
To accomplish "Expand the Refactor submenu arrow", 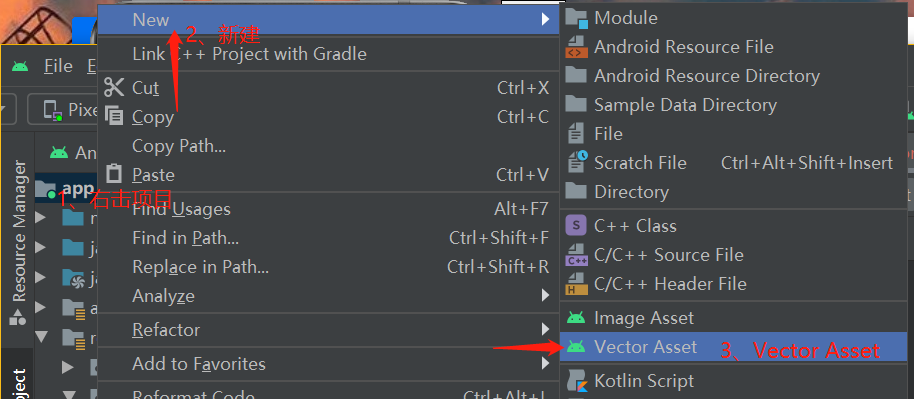I will click(545, 330).
